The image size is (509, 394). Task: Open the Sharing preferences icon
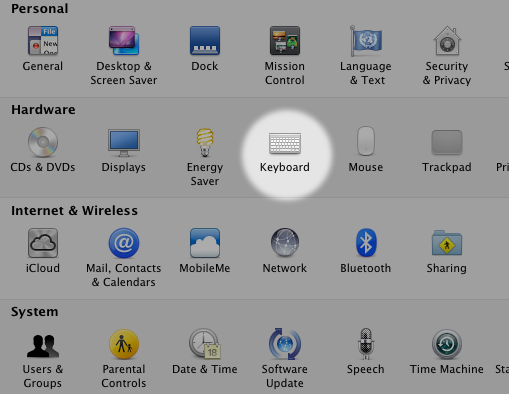tap(447, 243)
